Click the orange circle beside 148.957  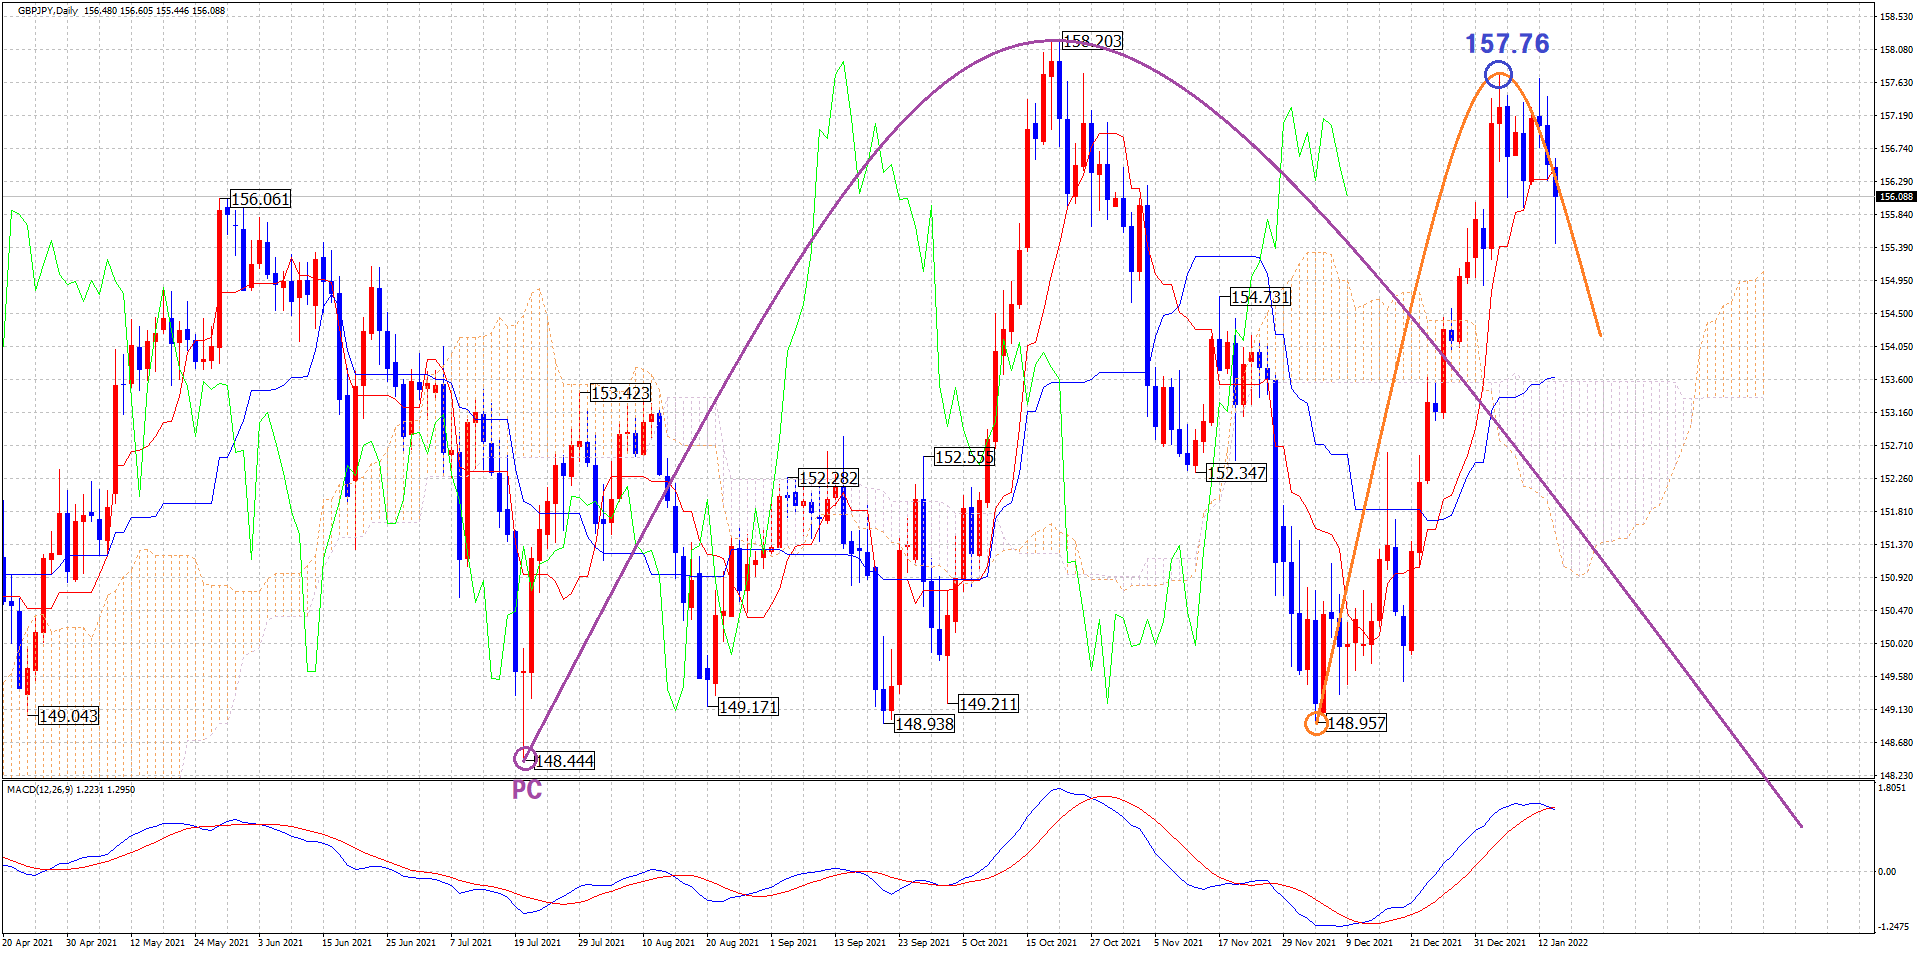click(1317, 723)
